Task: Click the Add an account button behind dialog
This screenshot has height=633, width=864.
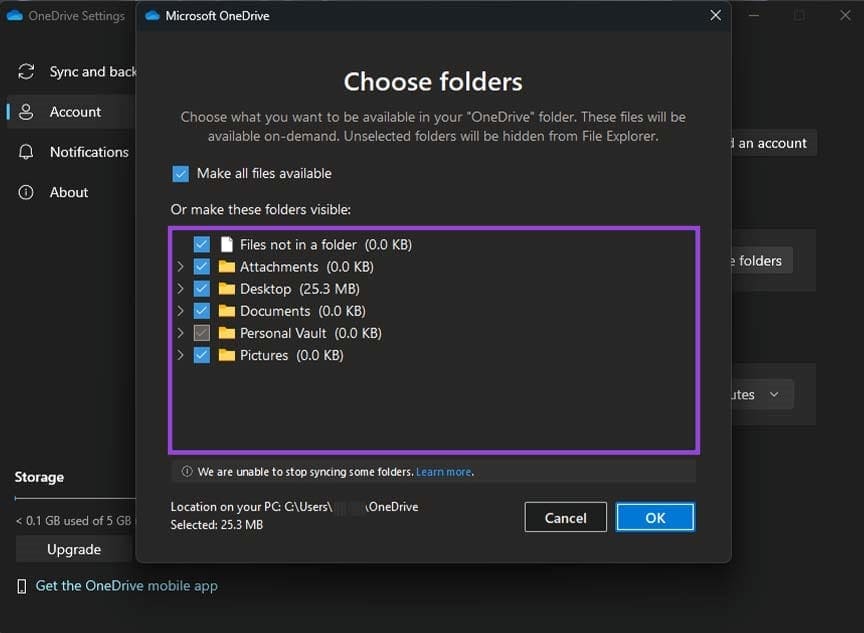Action: pyautogui.click(x=773, y=143)
